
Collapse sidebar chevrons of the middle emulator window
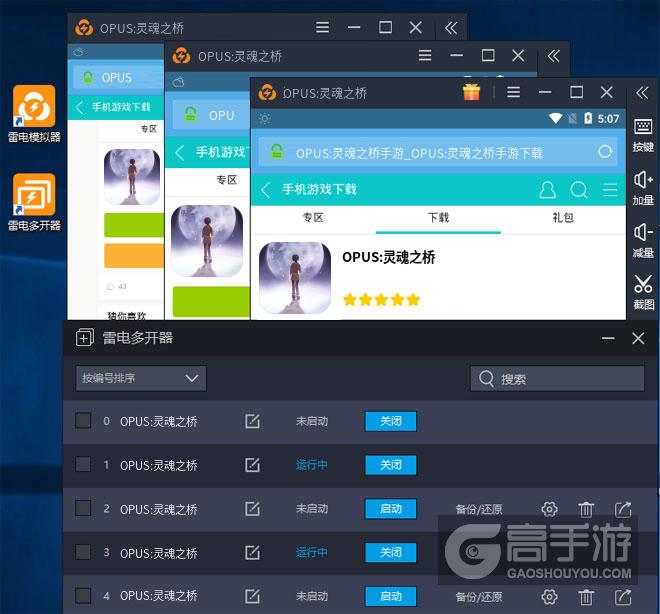click(553, 56)
